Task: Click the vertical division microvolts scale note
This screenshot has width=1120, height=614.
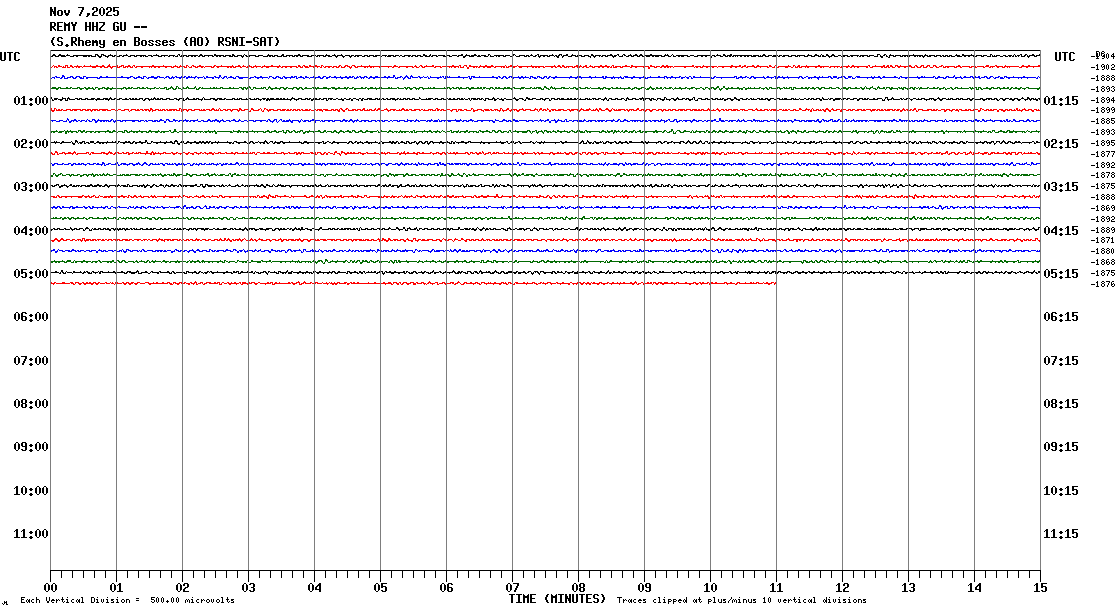Action: [x=127, y=600]
